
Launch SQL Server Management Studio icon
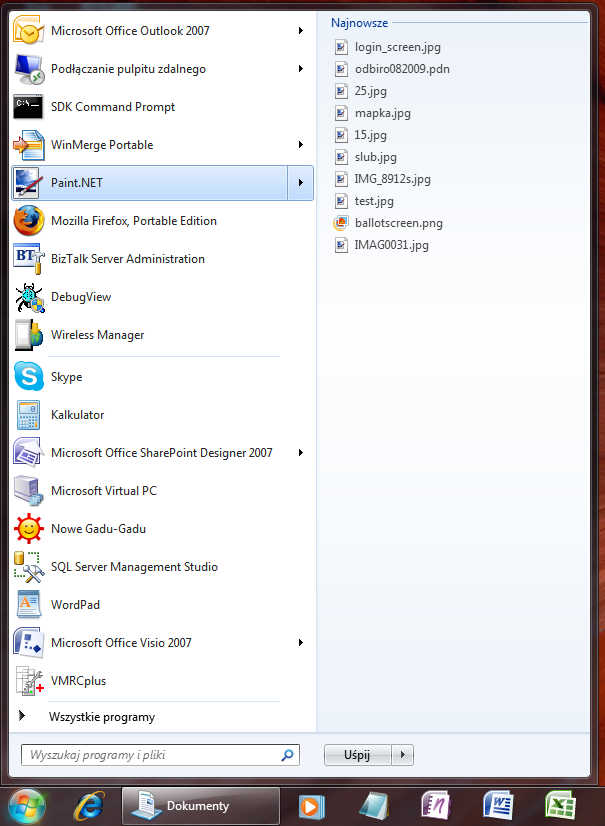(x=28, y=567)
